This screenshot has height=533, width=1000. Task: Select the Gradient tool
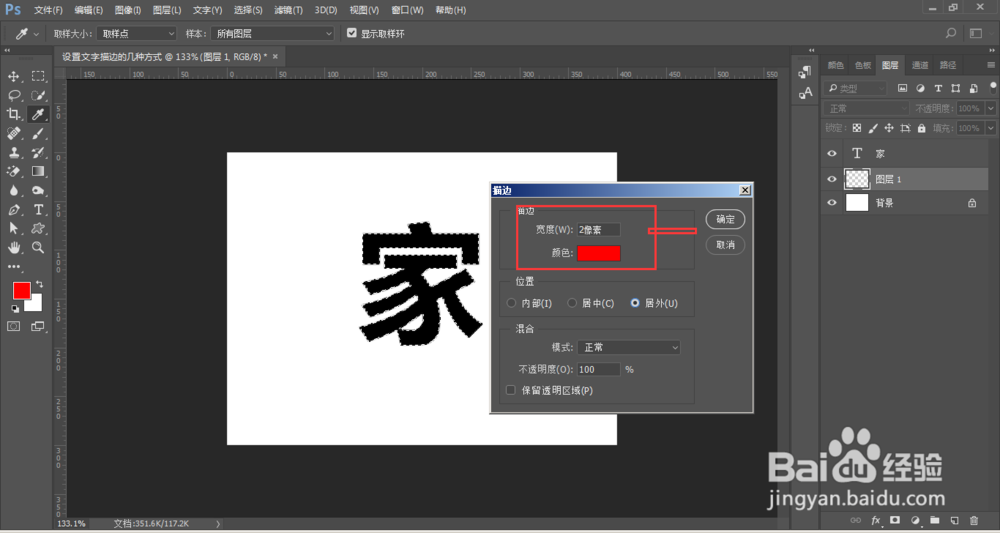(x=38, y=171)
